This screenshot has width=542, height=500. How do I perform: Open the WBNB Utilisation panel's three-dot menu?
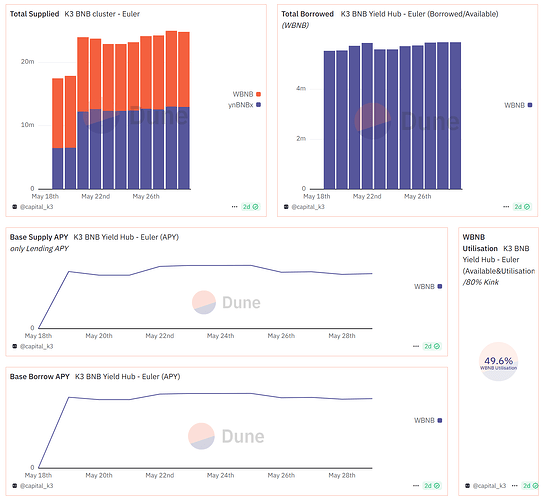[514, 486]
